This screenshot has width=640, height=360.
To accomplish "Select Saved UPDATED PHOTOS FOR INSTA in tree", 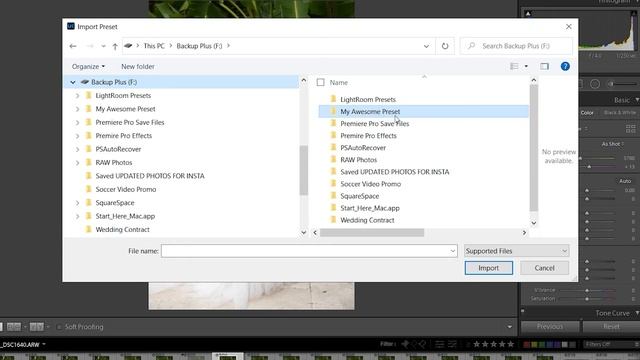I will 150,176.
